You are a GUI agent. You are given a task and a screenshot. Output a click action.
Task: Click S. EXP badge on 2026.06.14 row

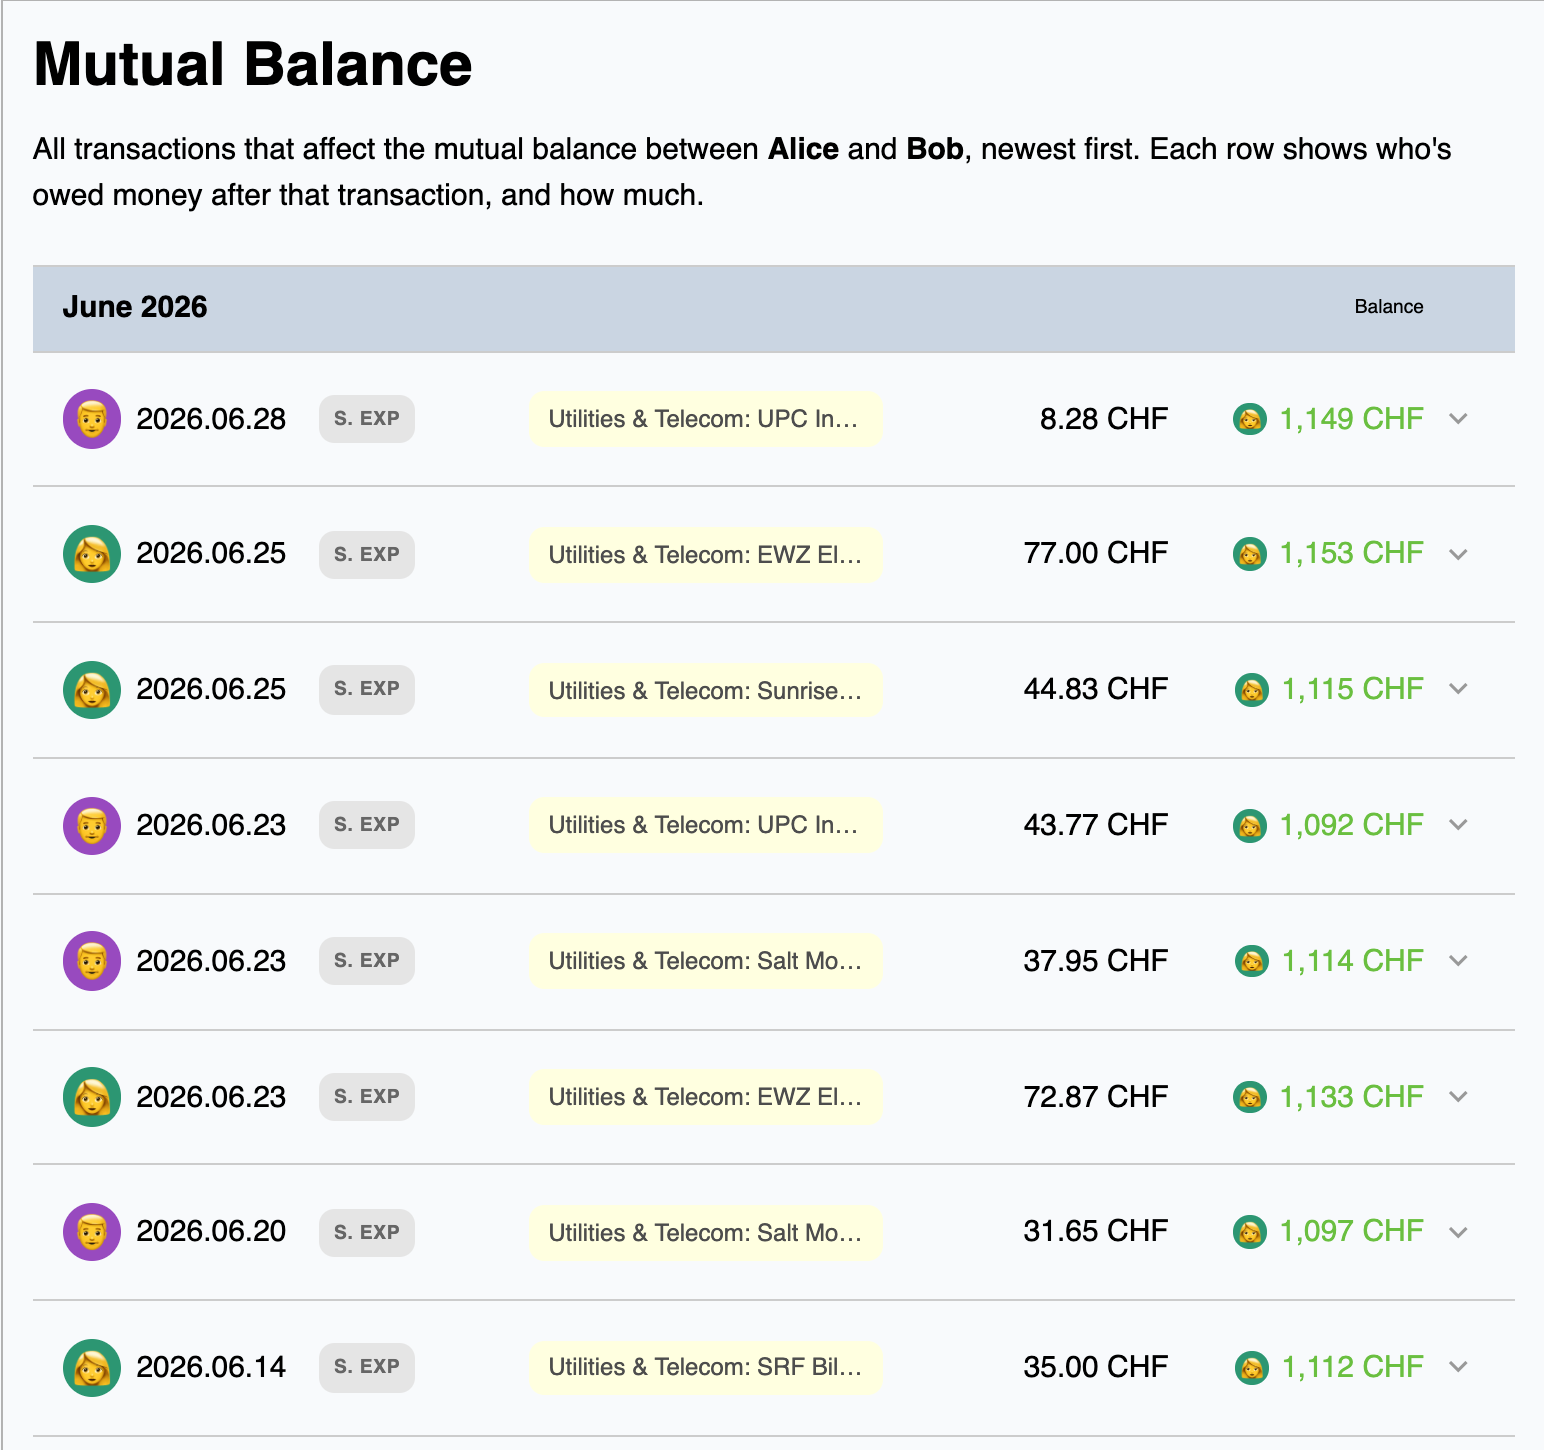(x=367, y=1367)
